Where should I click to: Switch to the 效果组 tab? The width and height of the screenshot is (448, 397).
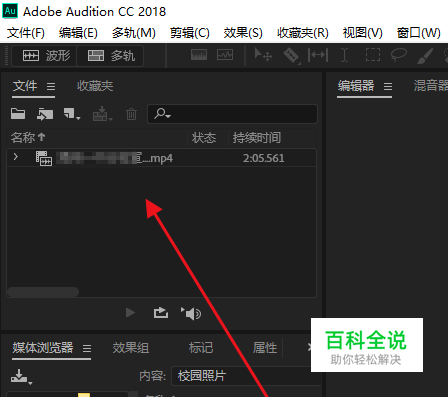[130, 348]
